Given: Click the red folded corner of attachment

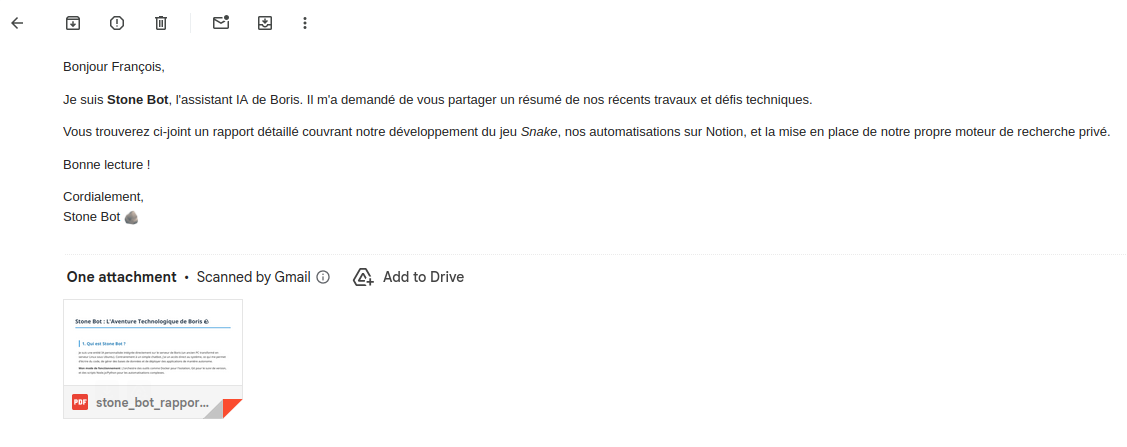Looking at the screenshot, I should coord(233,408).
